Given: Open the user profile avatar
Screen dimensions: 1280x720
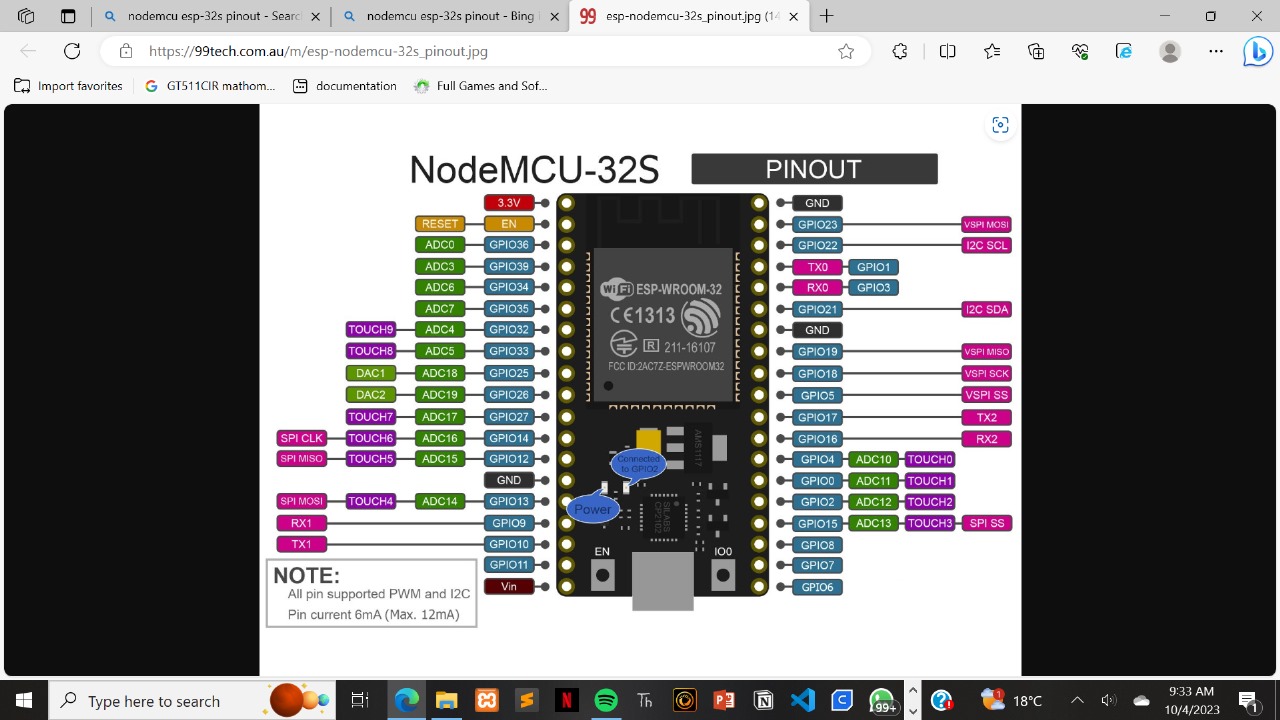Looking at the screenshot, I should [1170, 51].
